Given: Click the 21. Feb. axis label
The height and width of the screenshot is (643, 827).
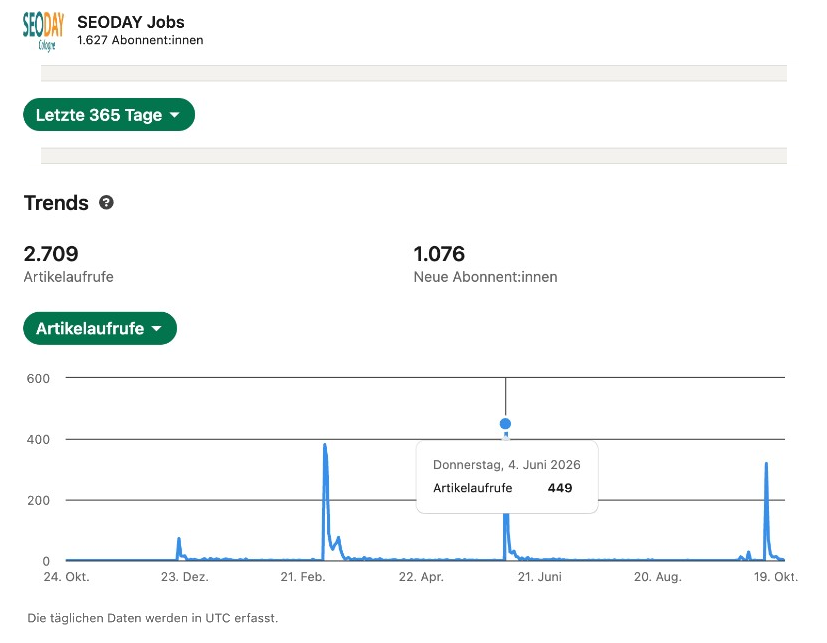Looking at the screenshot, I should (x=303, y=577).
